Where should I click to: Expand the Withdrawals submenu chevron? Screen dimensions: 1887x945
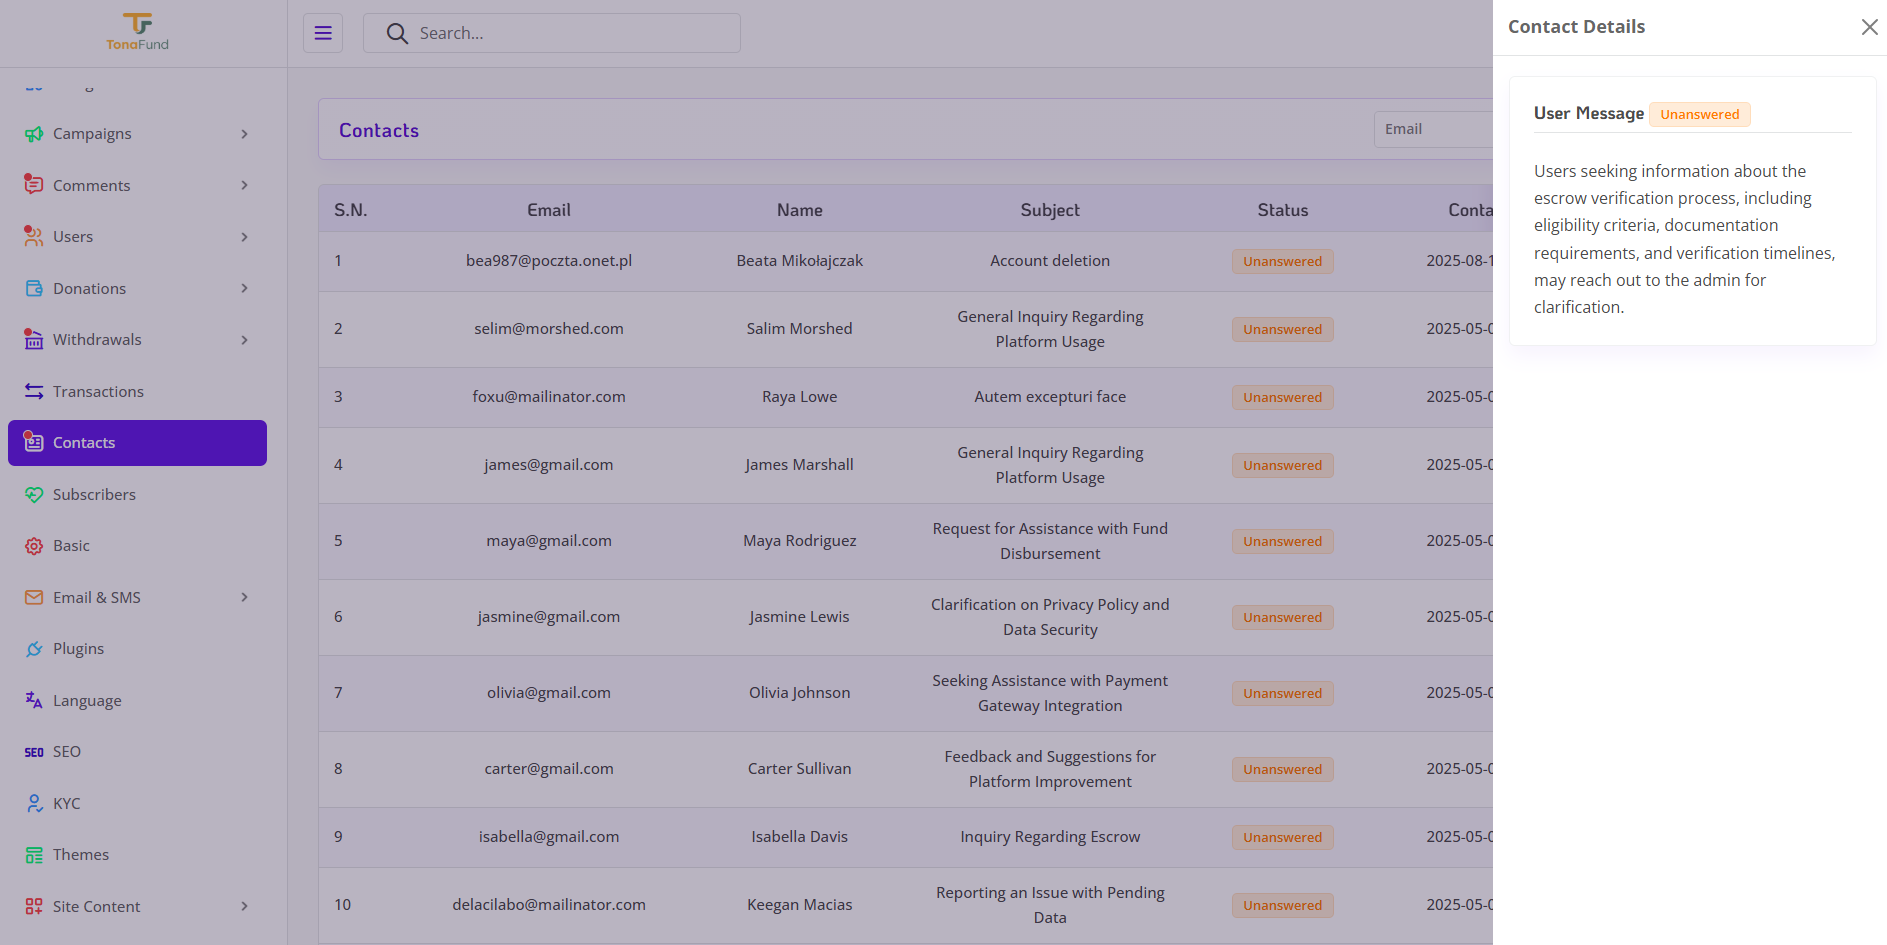pyautogui.click(x=244, y=340)
